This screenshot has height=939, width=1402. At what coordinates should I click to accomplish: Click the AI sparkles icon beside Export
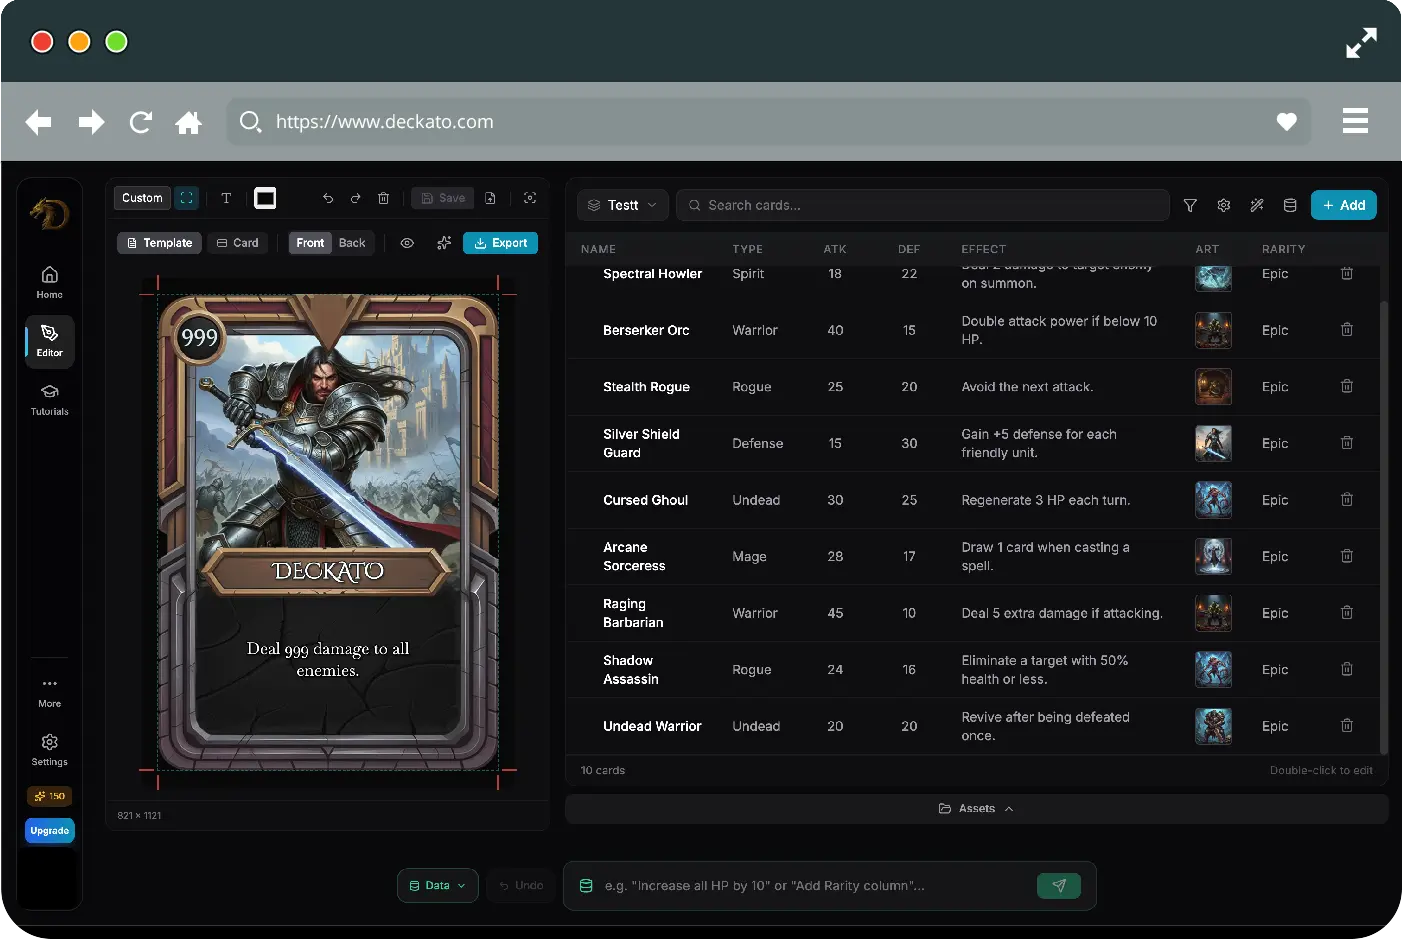[x=444, y=243]
